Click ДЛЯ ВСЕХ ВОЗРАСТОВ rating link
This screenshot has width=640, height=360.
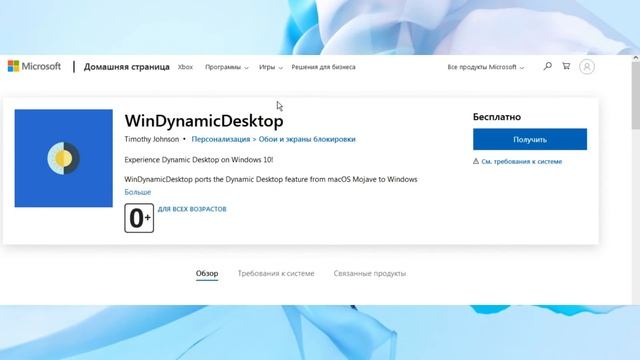click(x=192, y=209)
